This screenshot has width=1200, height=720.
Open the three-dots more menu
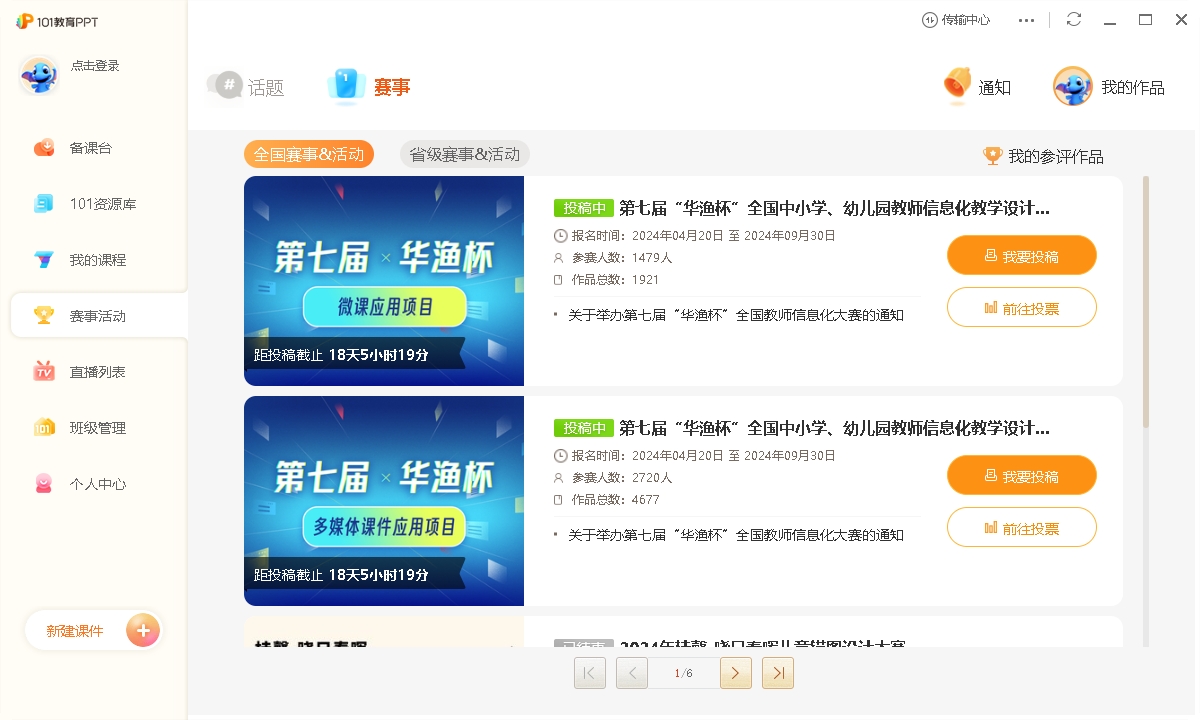point(1027,20)
